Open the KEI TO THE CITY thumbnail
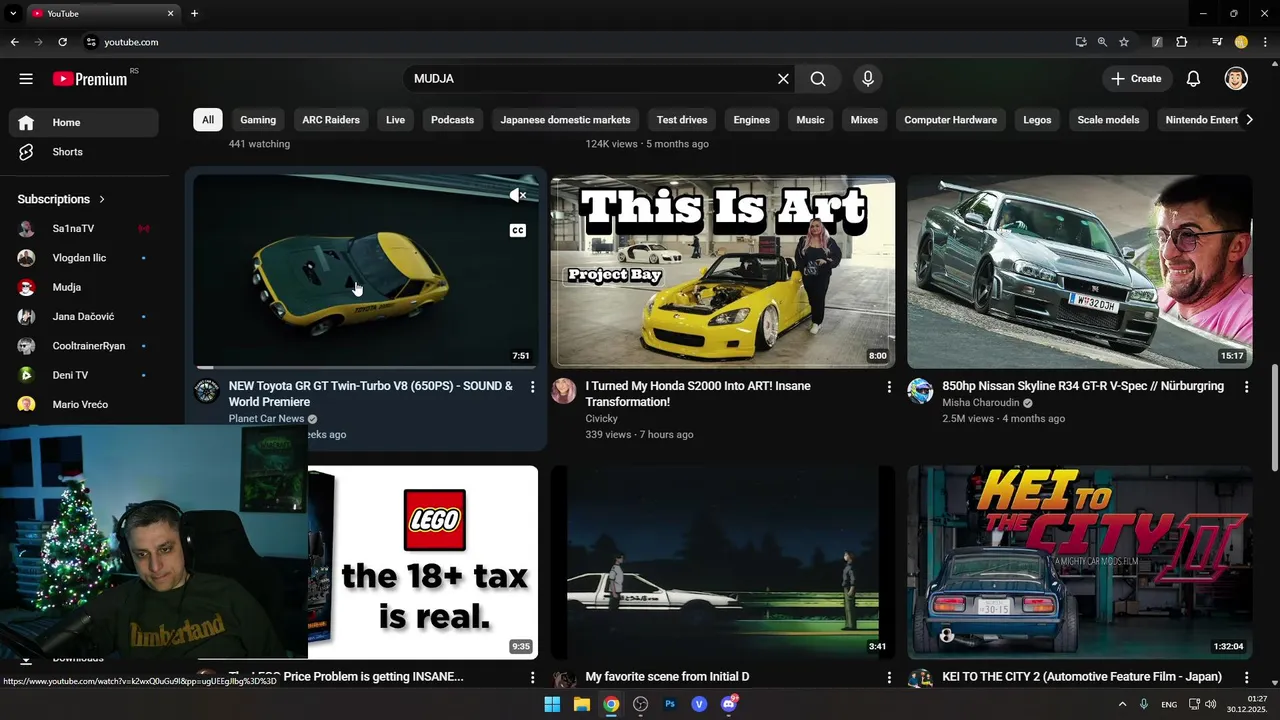 click(x=1080, y=562)
